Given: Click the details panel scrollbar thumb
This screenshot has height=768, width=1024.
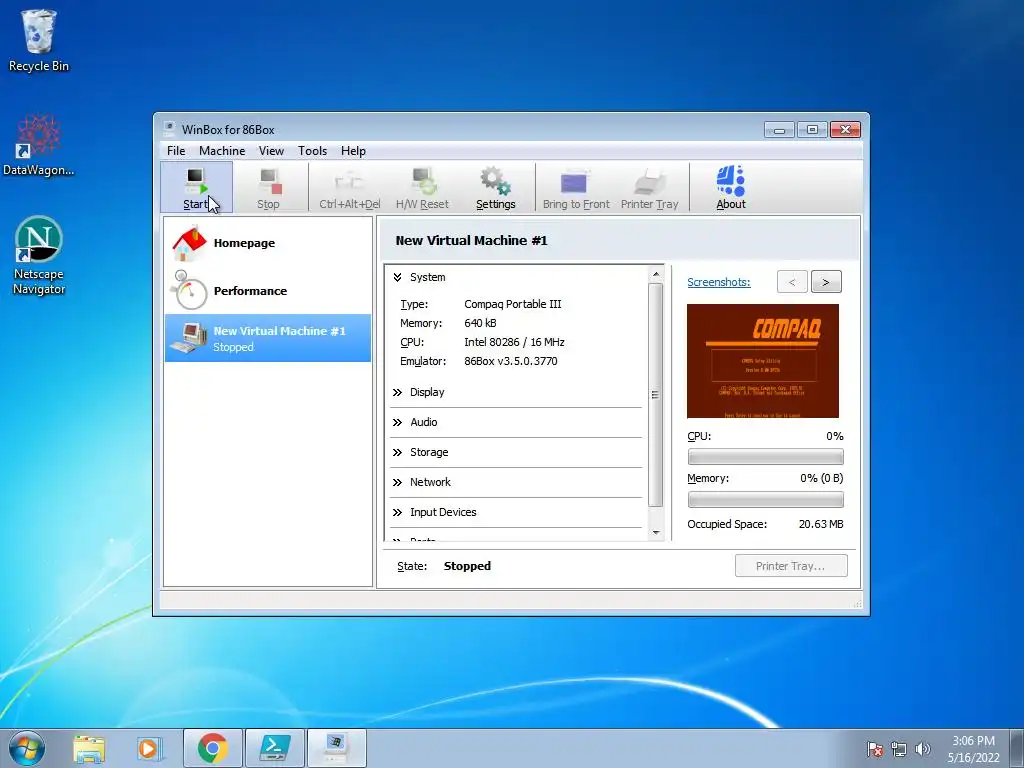Looking at the screenshot, I should pyautogui.click(x=656, y=395).
